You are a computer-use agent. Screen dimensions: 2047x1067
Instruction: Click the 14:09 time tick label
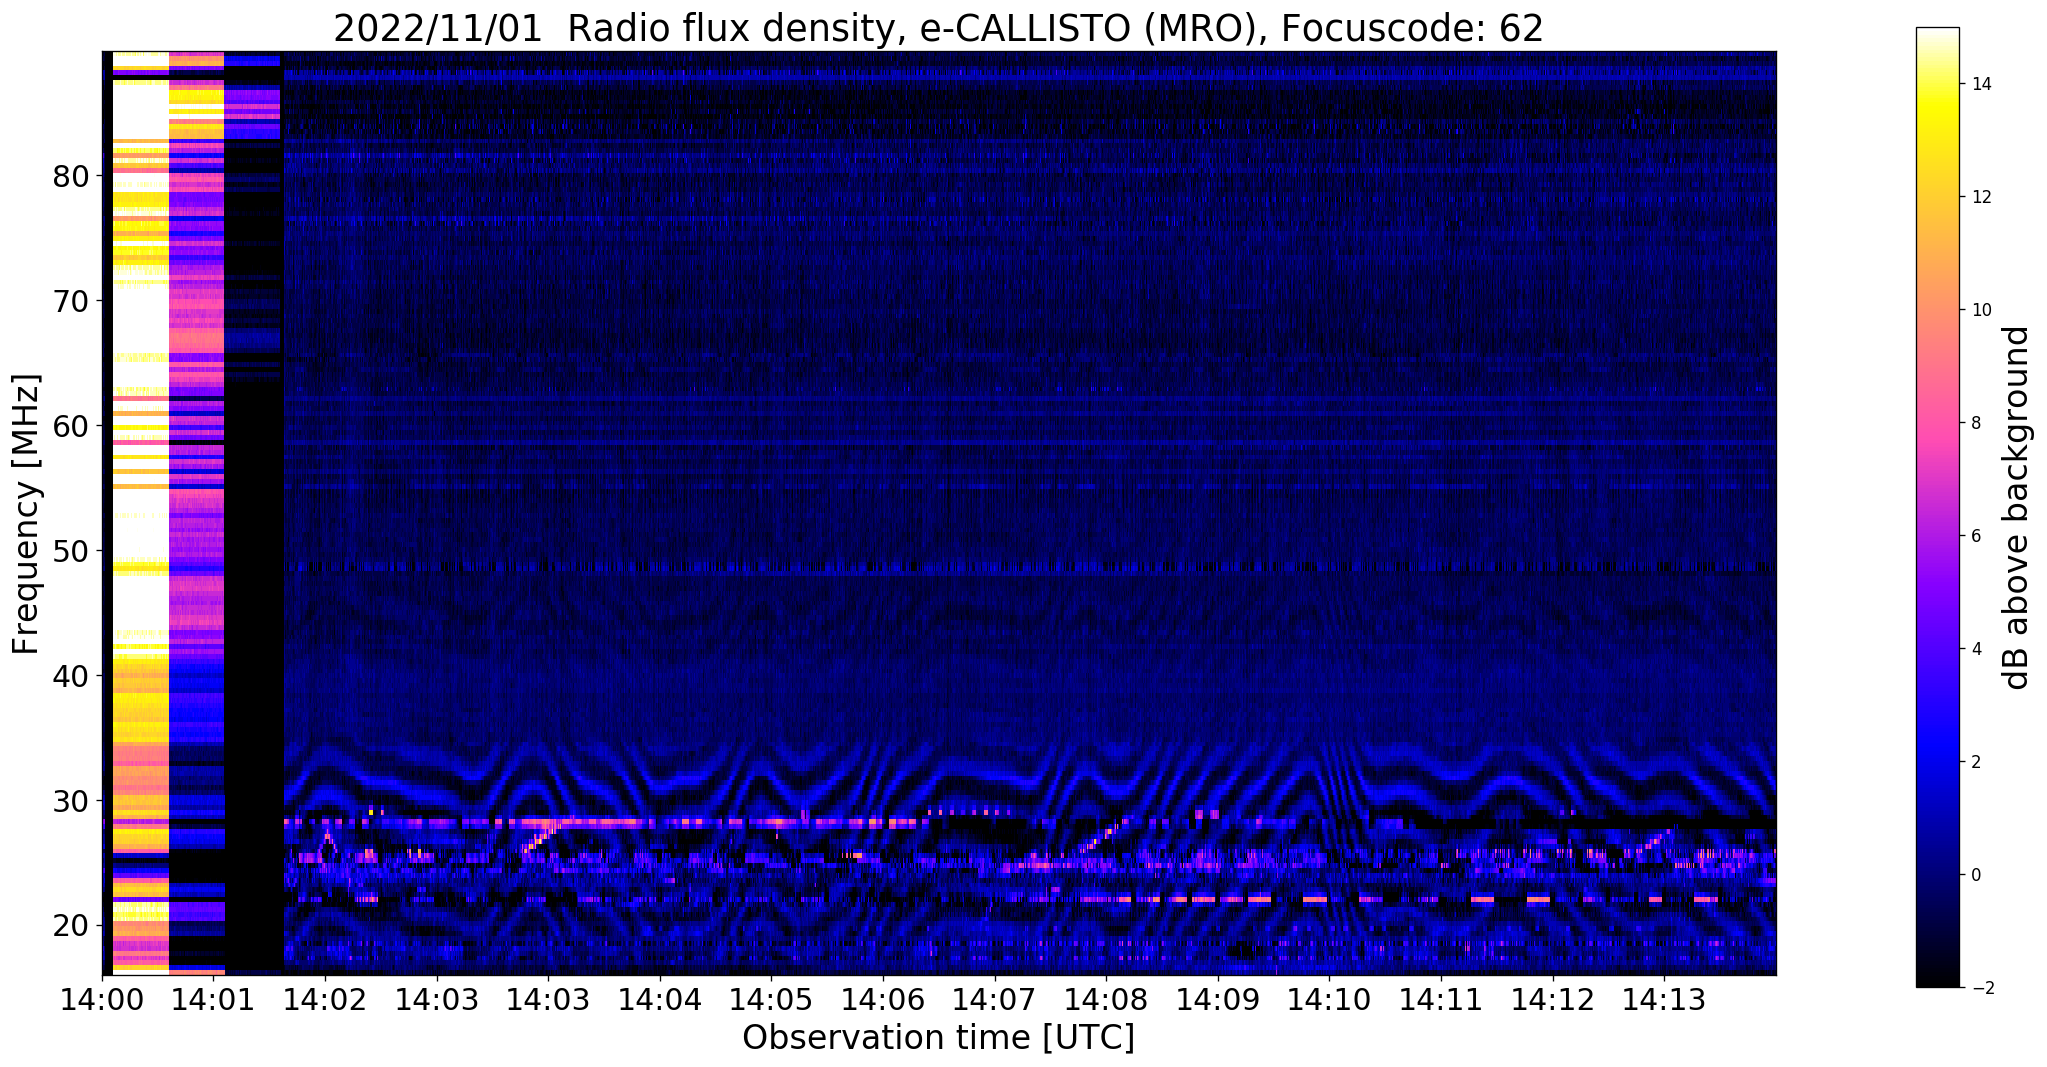pos(1217,998)
